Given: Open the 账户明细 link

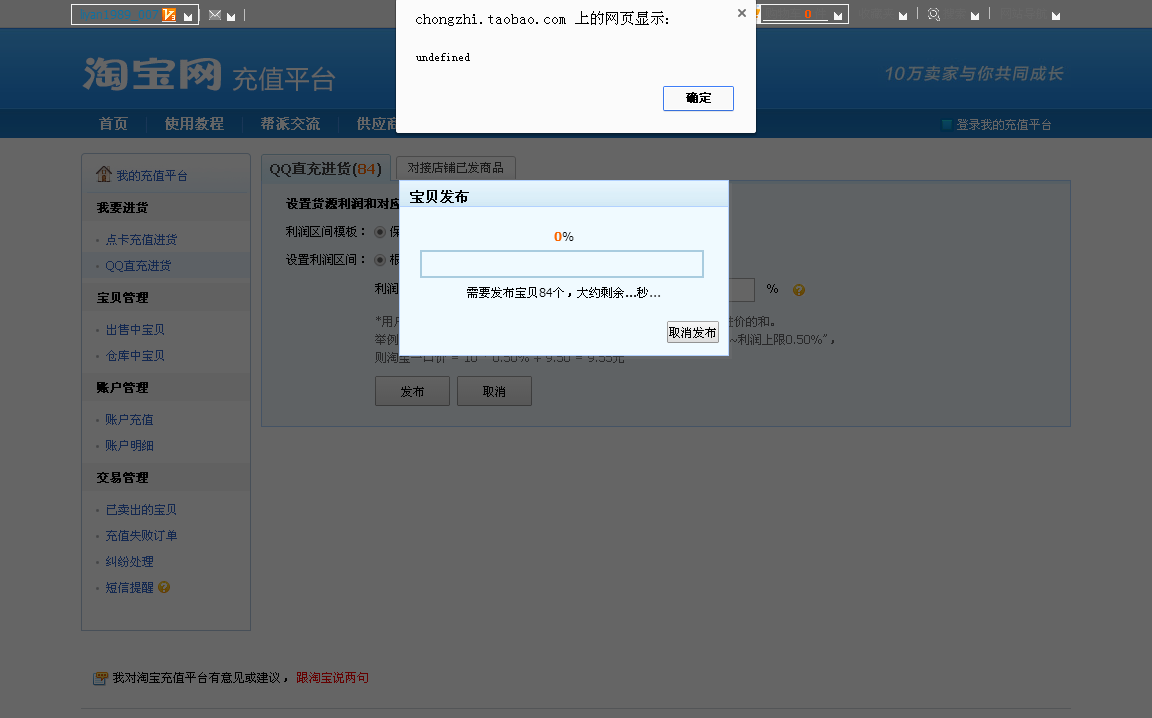Looking at the screenshot, I should [129, 445].
